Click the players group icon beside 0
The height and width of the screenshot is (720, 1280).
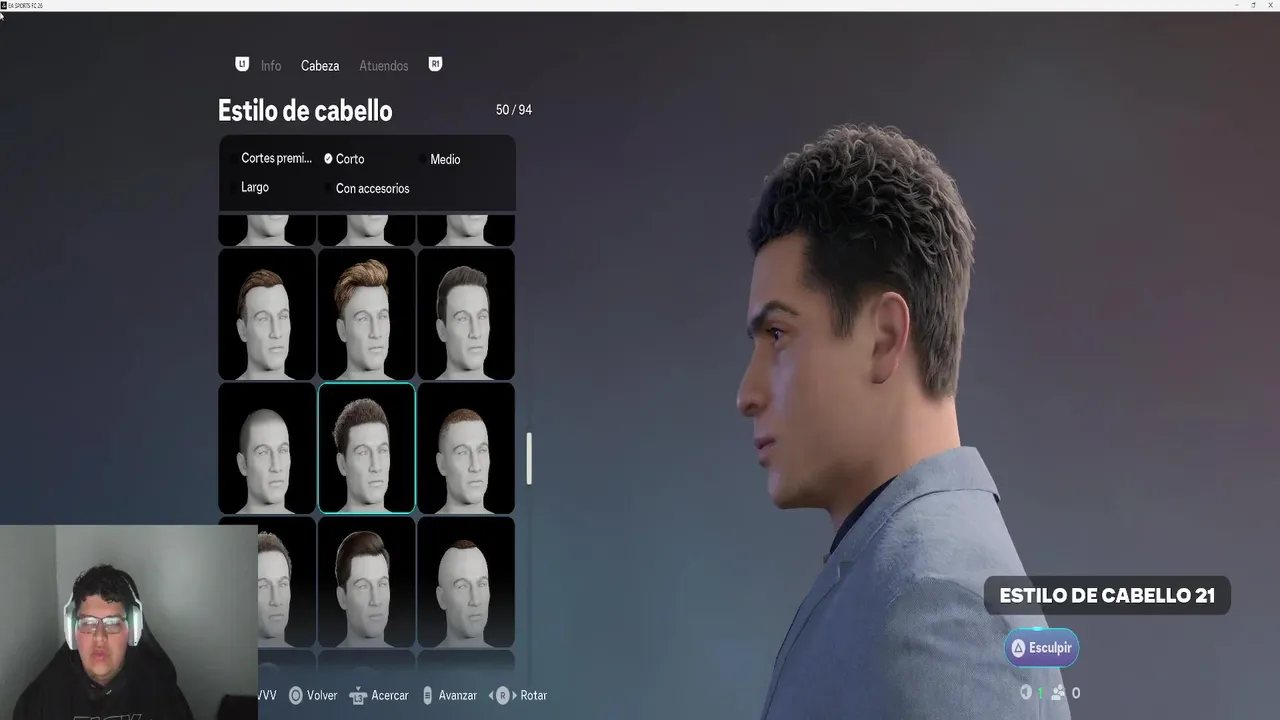pos(1058,692)
